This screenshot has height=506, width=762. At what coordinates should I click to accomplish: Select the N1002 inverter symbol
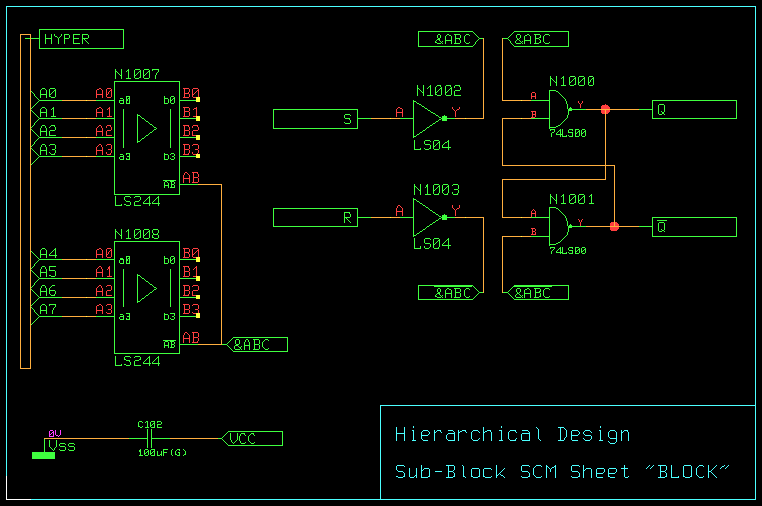tap(427, 119)
